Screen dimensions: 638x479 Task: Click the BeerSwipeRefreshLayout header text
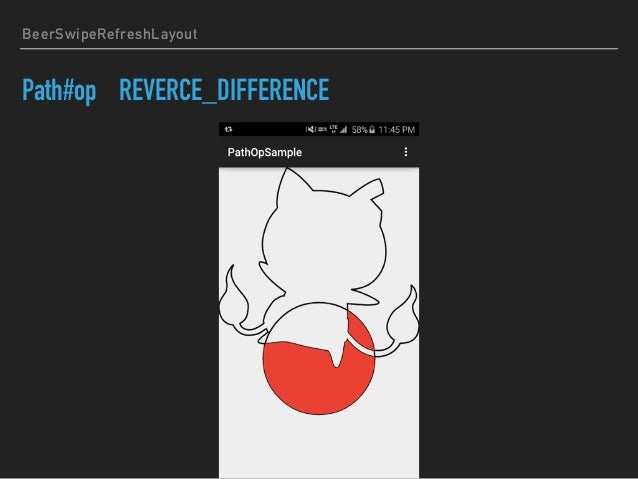click(110, 34)
